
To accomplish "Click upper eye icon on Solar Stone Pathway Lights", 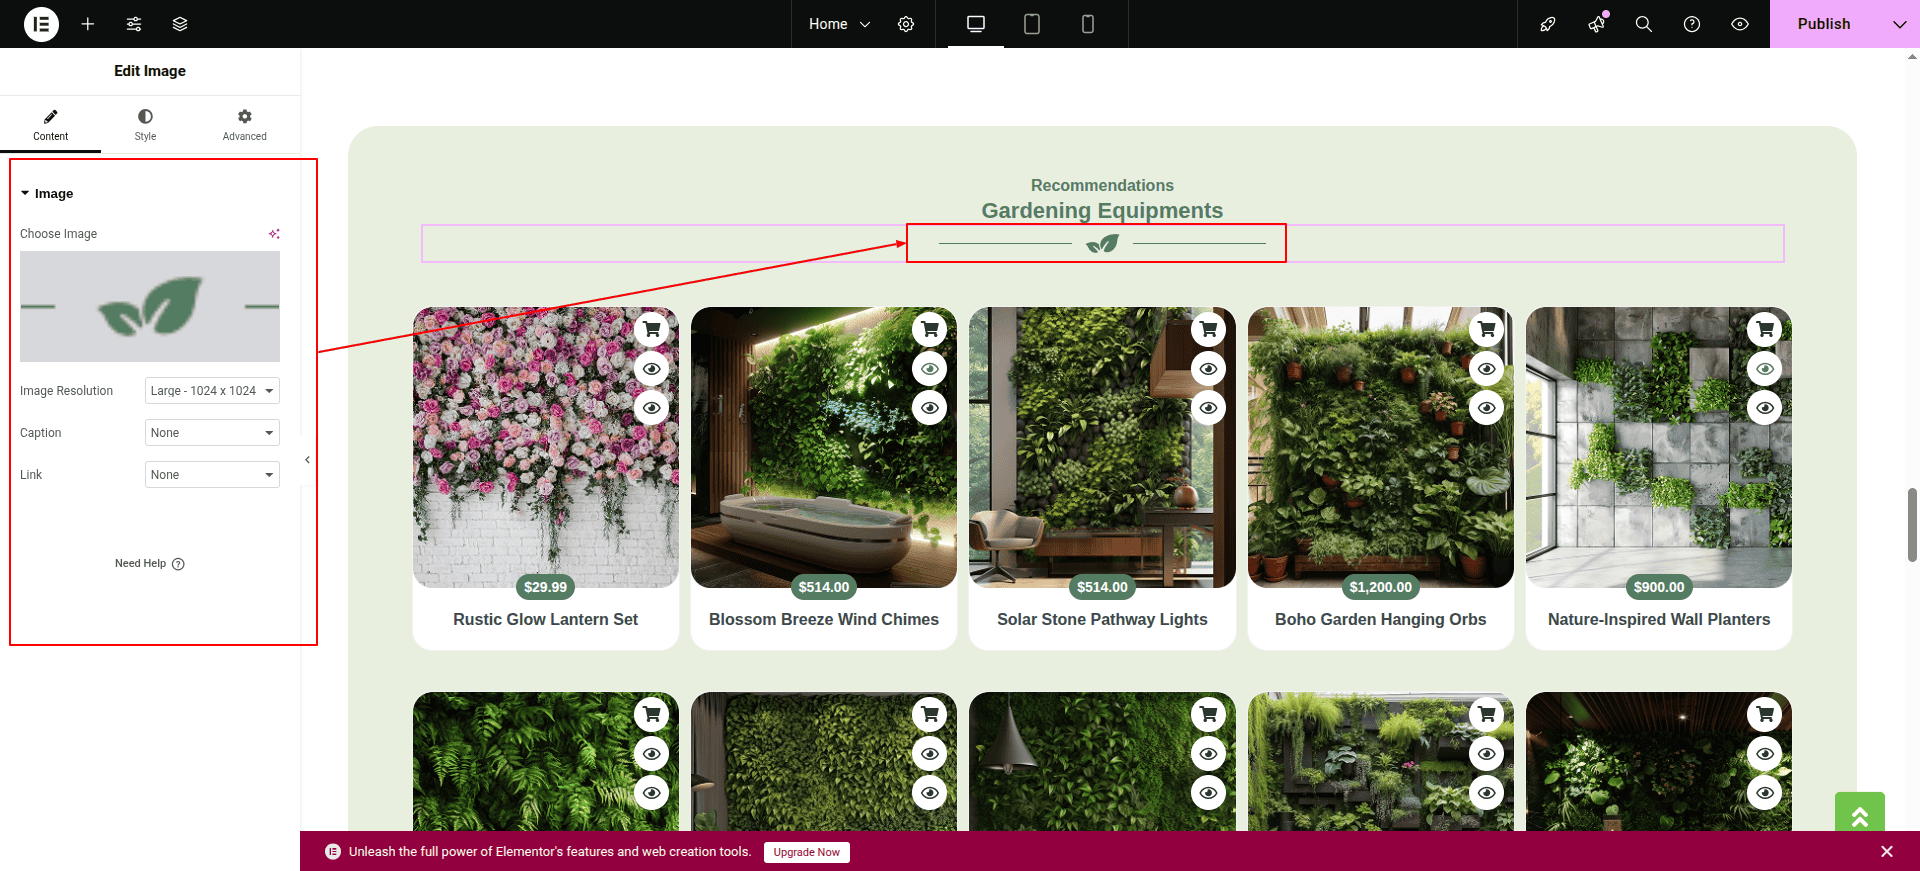I will (1209, 369).
